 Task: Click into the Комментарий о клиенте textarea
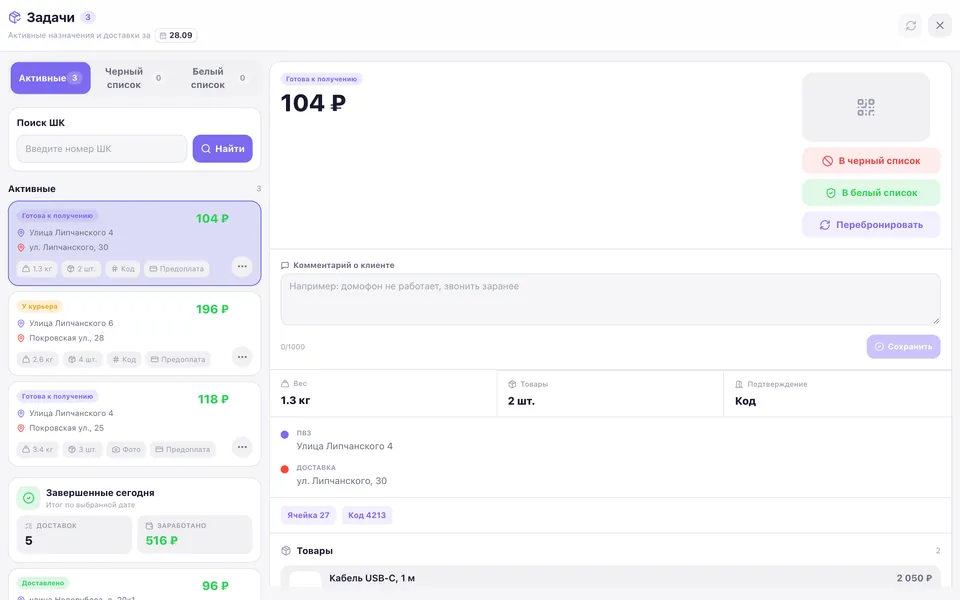(x=610, y=299)
